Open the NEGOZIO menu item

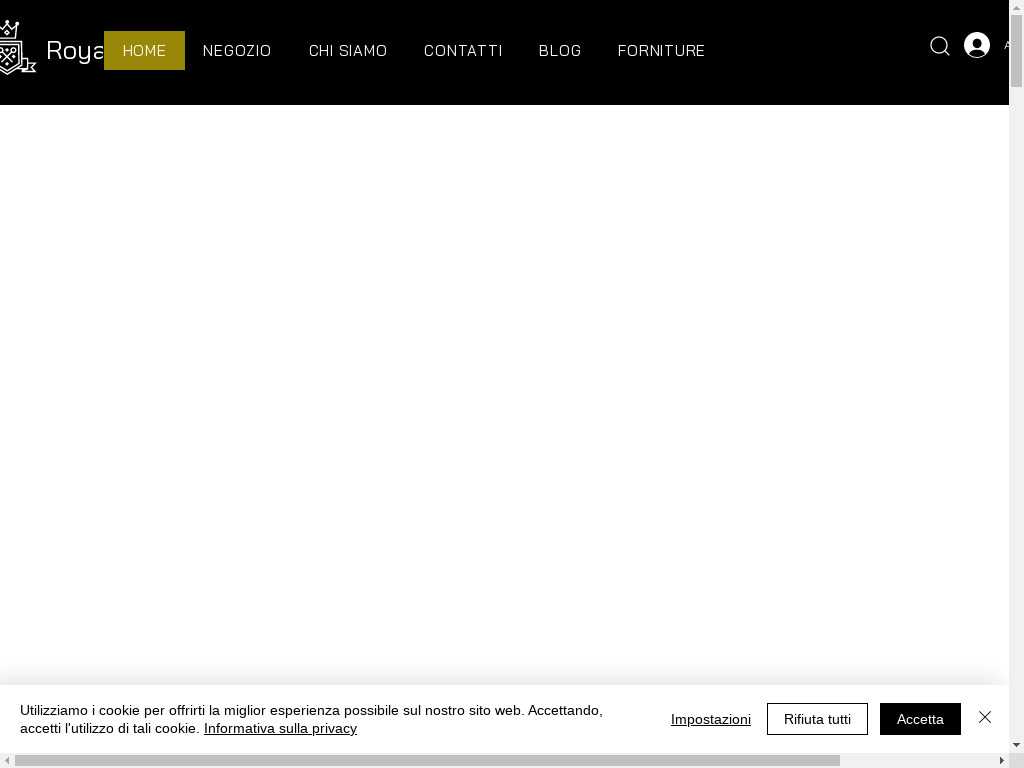(x=237, y=50)
